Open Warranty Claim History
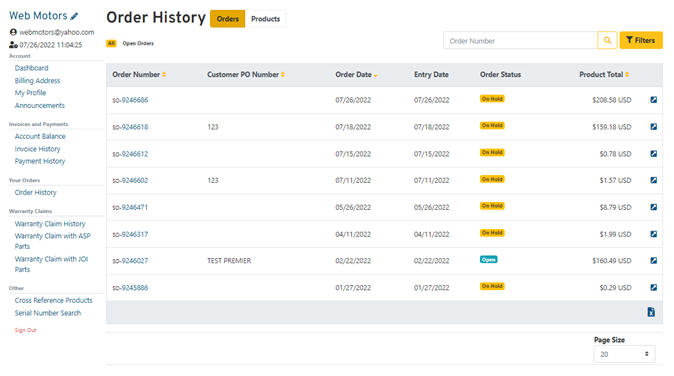This screenshot has width=674, height=376. click(50, 224)
